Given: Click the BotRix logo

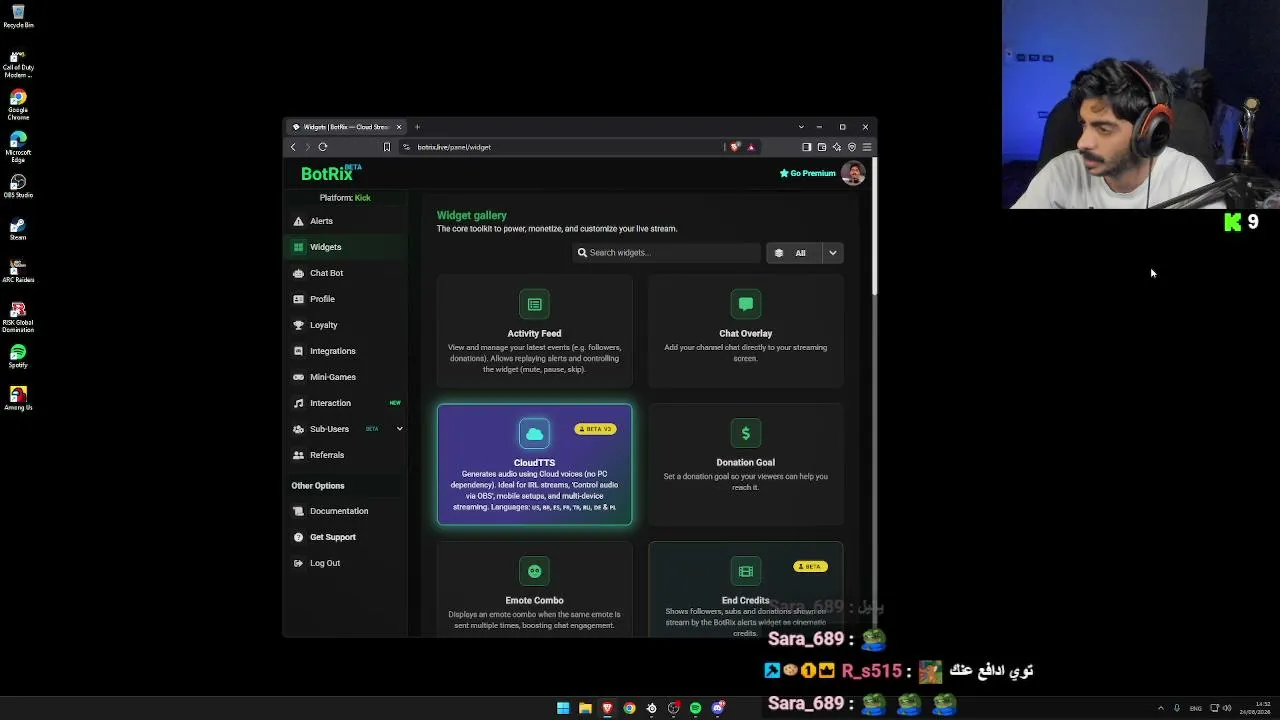Looking at the screenshot, I should [x=330, y=173].
